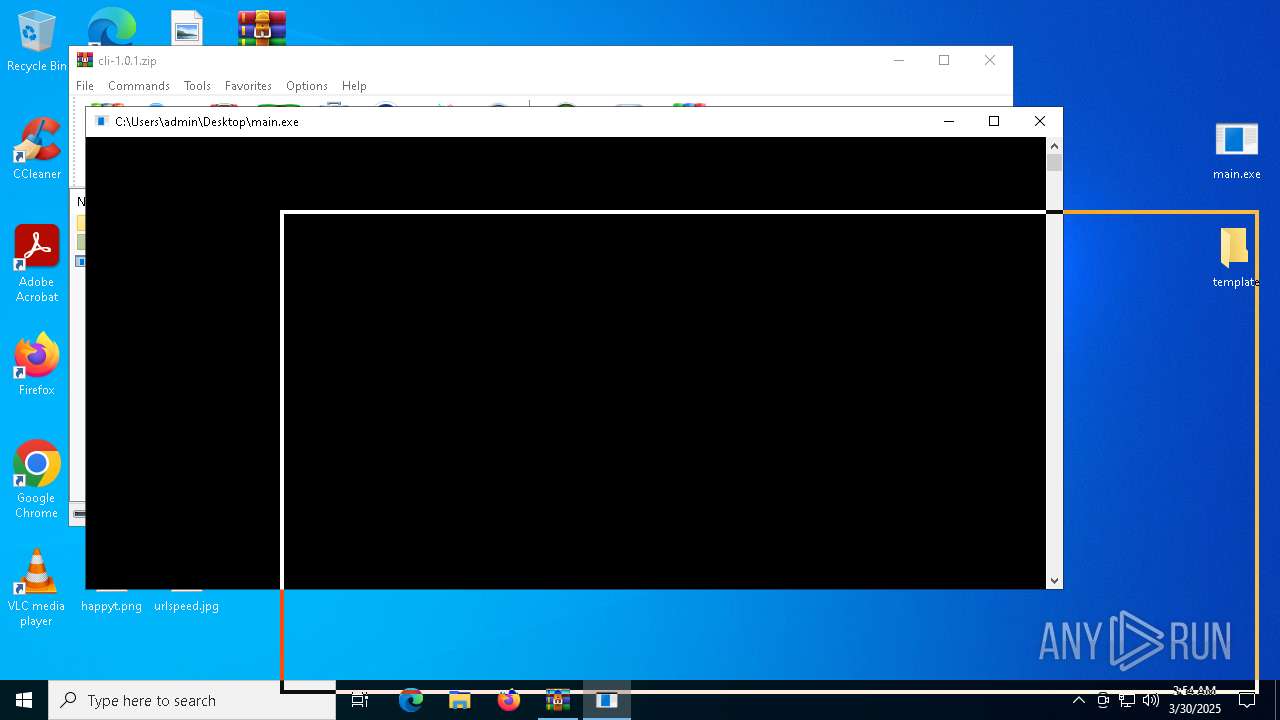Select the happyt.png file label
Viewport: 1280px width, 720px height.
pos(111,606)
